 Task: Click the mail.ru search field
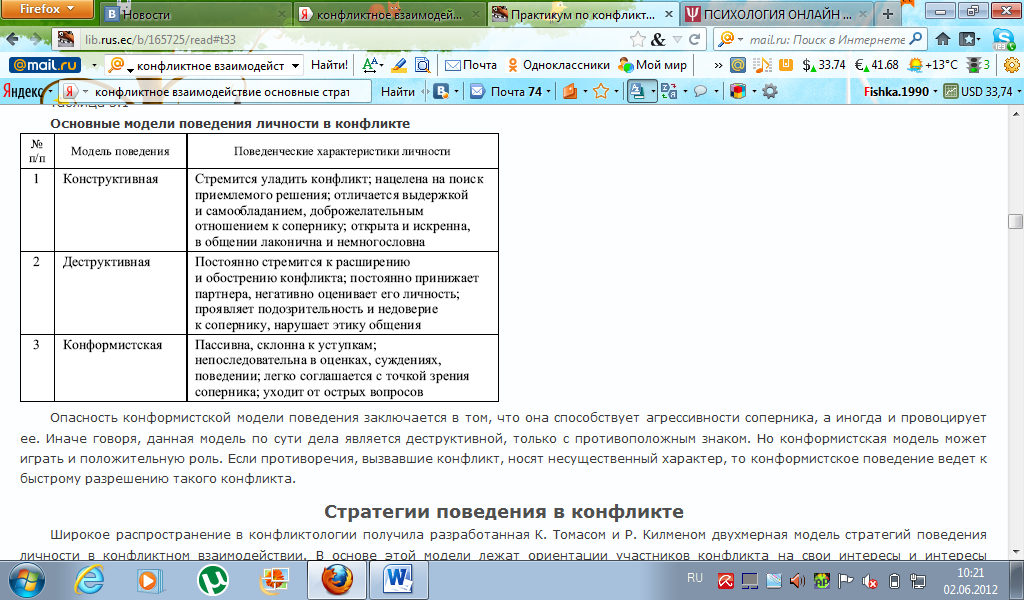click(x=827, y=40)
